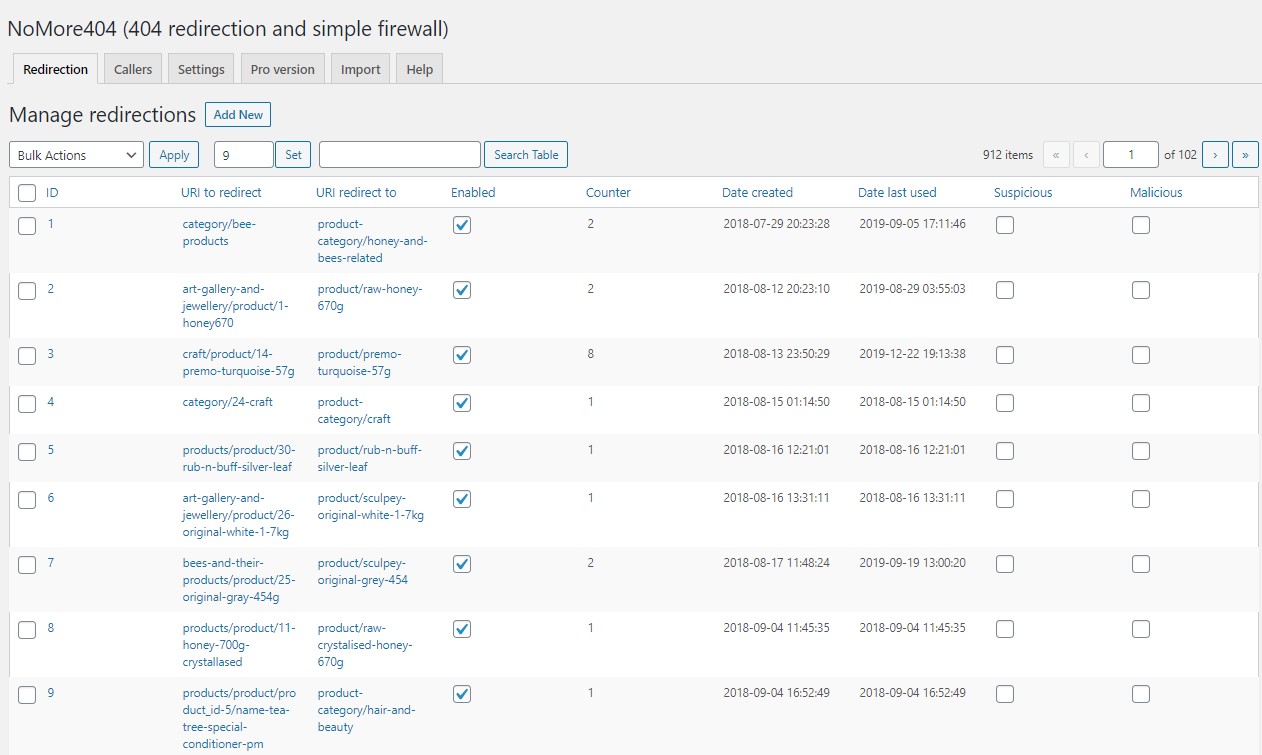Open product/raw-crystalised-honey-670g target link

coord(365,645)
